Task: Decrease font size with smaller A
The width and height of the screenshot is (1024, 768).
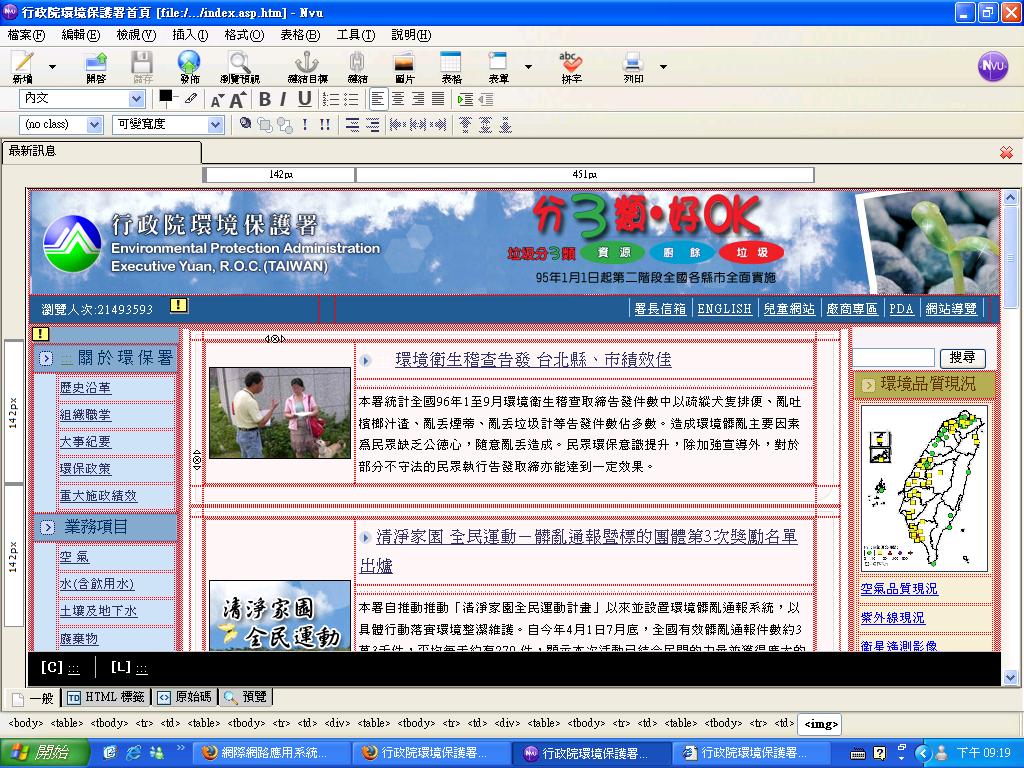Action: (x=217, y=100)
